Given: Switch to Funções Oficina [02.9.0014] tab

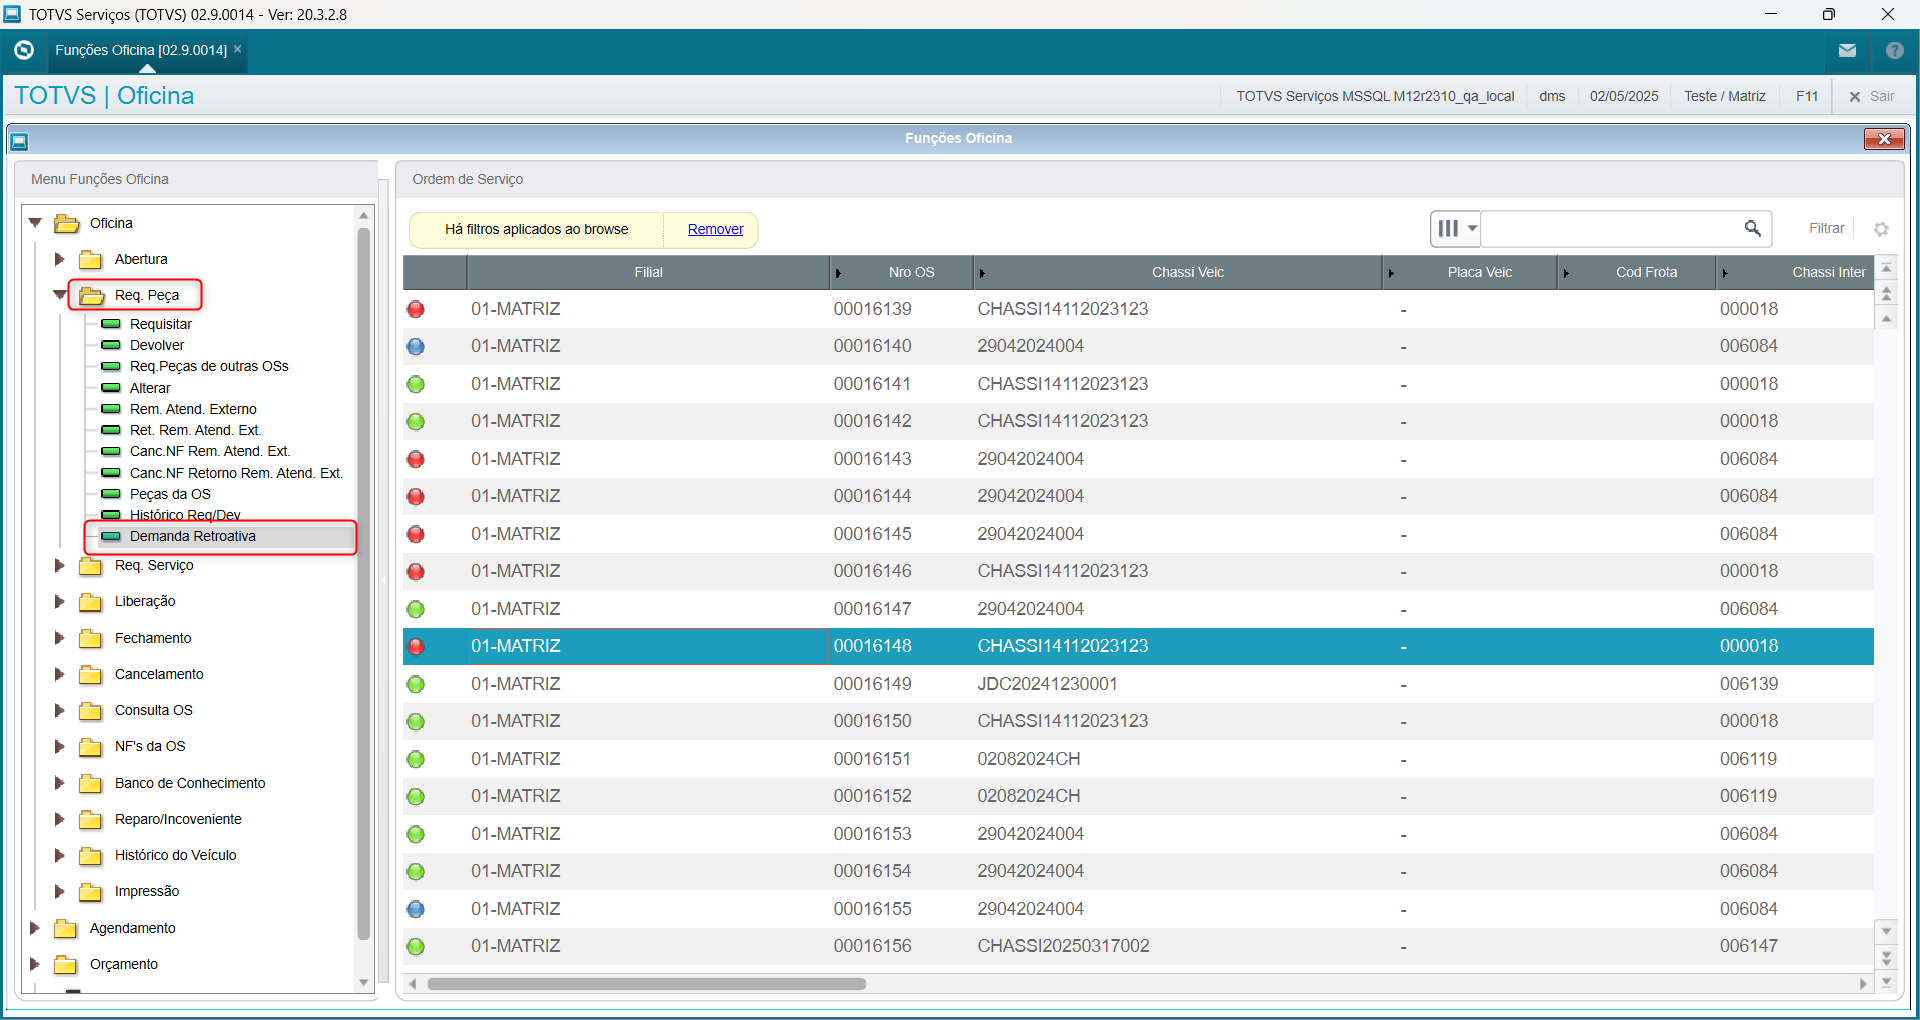Looking at the screenshot, I should pos(141,50).
